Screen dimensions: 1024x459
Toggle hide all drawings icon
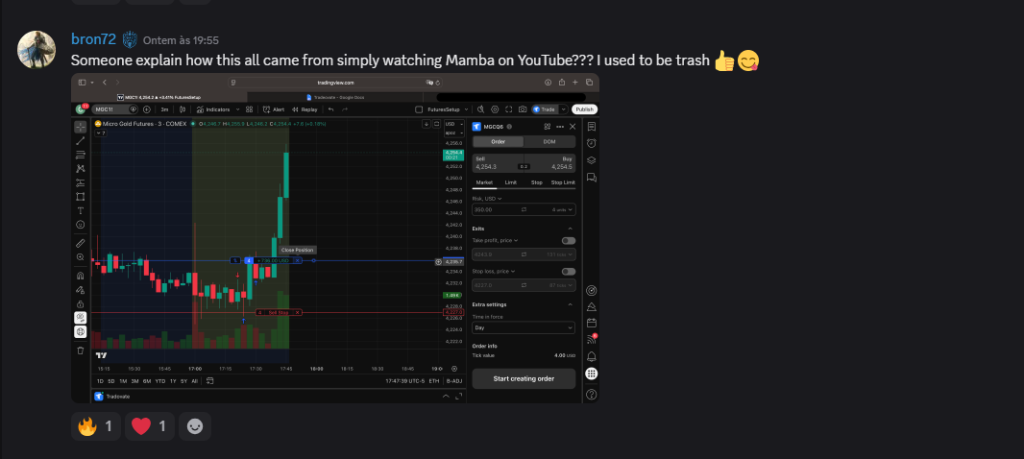point(80,318)
